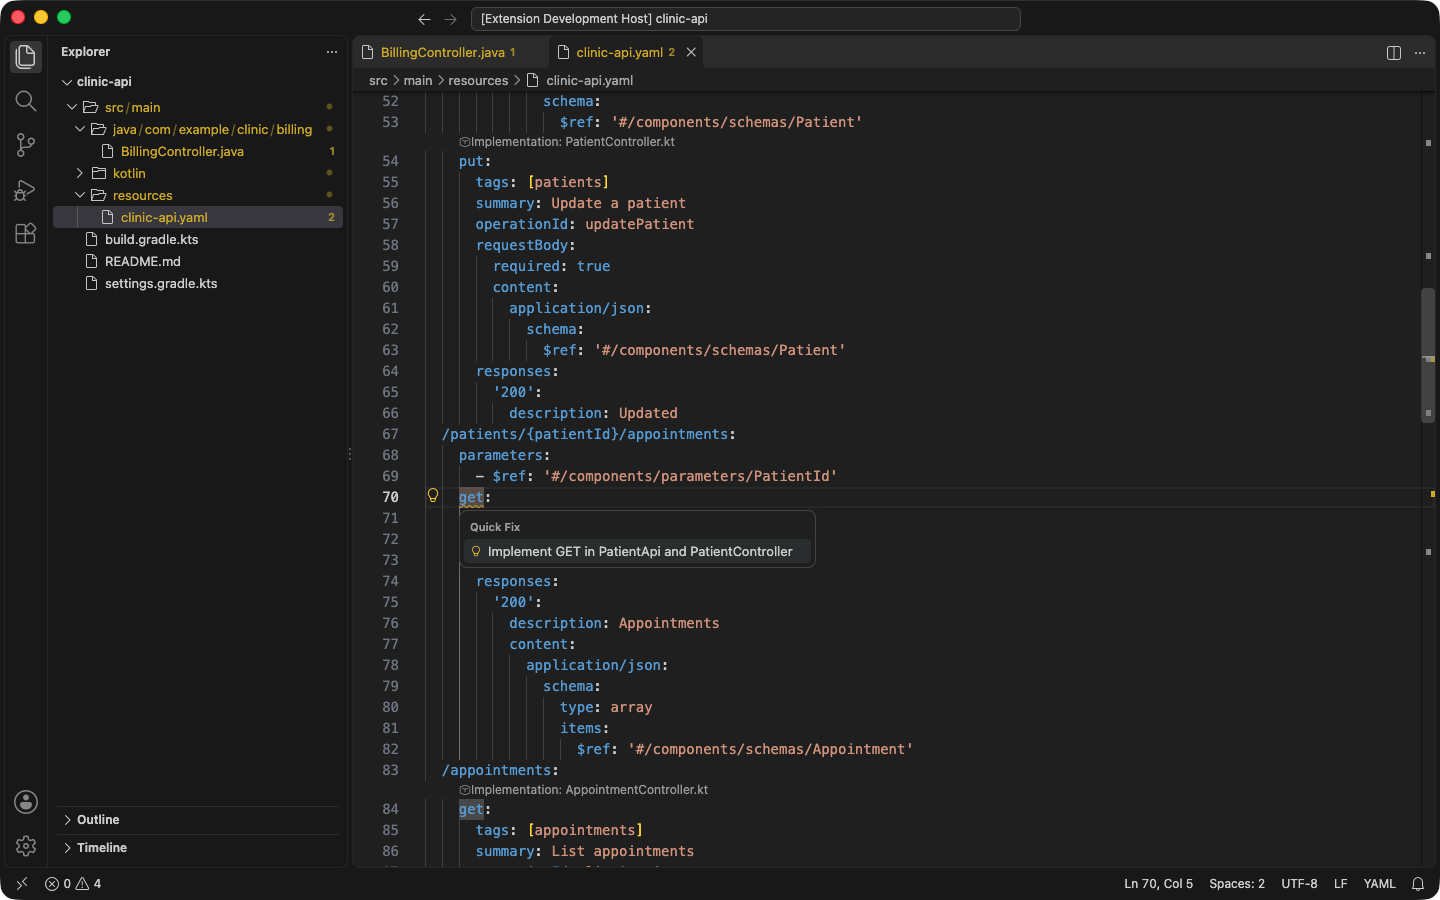Image resolution: width=1440 pixels, height=900 pixels.
Task: Click the editor vertical scrollbar thumb
Action: coord(1428,355)
